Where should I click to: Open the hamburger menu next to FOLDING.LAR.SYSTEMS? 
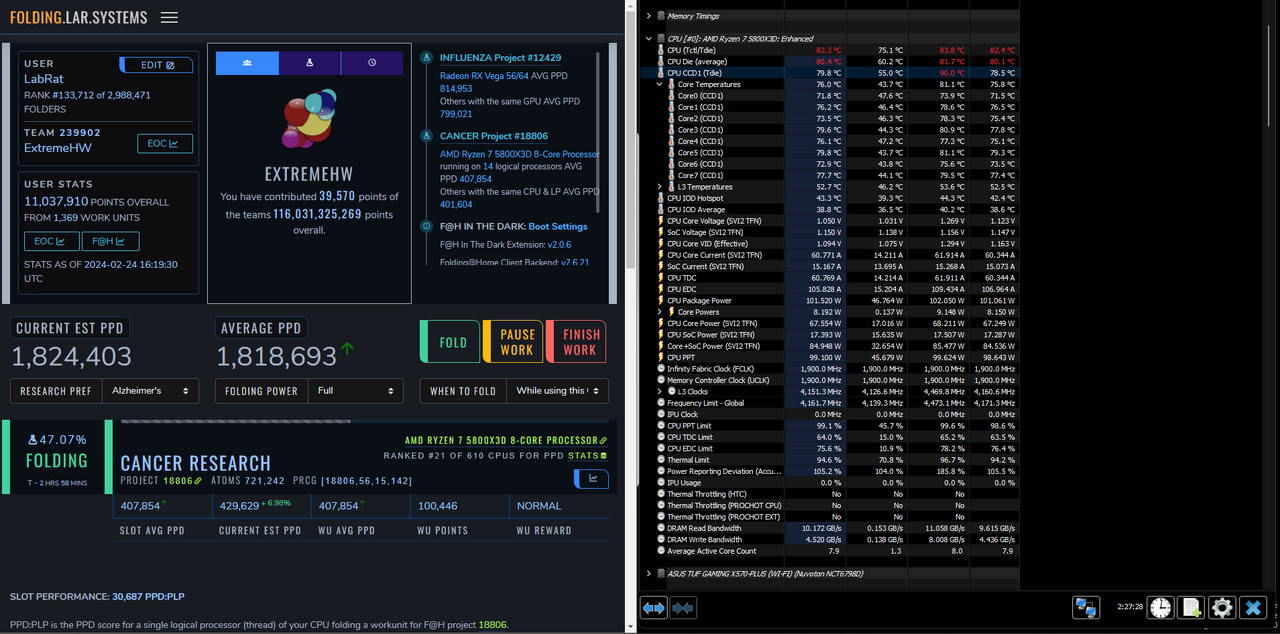(169, 17)
